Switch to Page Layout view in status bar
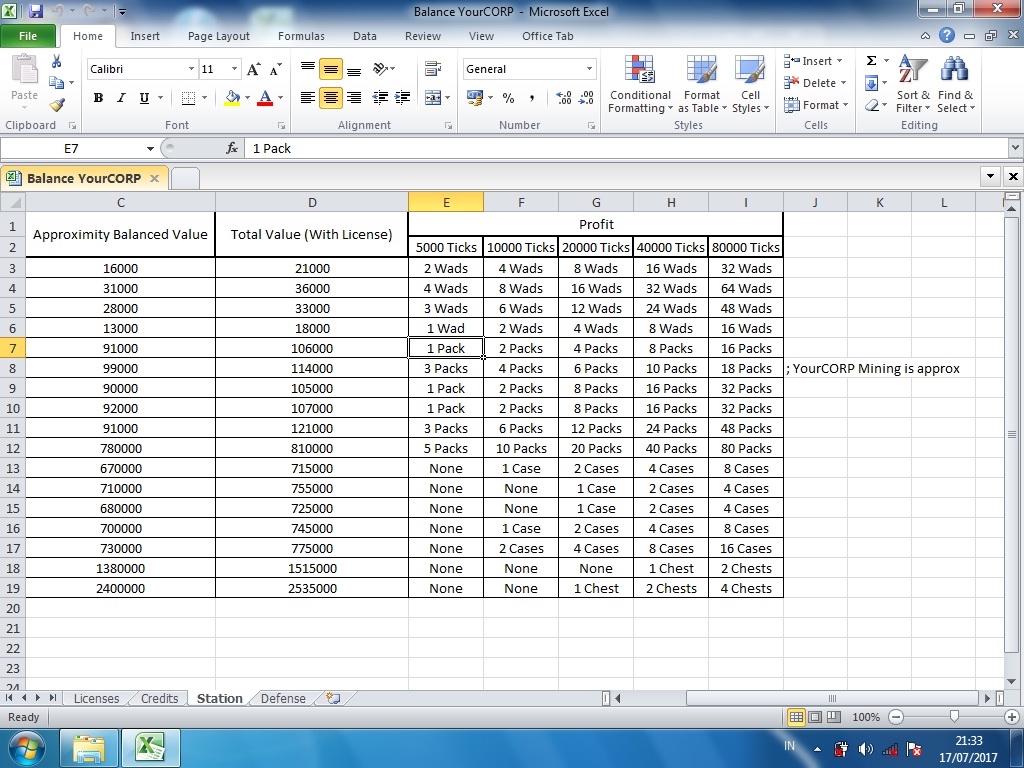 pos(815,717)
